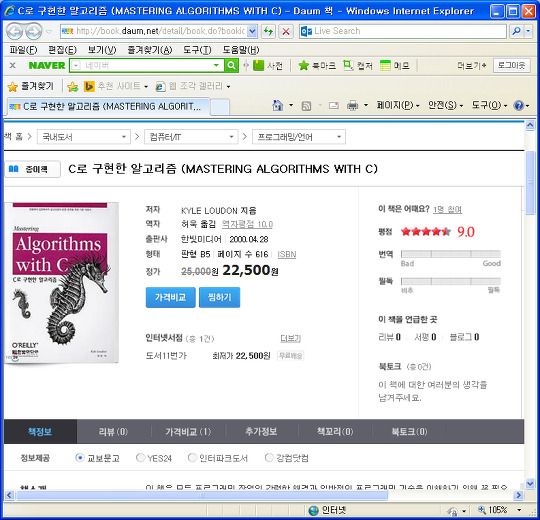Click the 더보기 link beside 인터넷서점
The image size is (540, 520).
(291, 339)
